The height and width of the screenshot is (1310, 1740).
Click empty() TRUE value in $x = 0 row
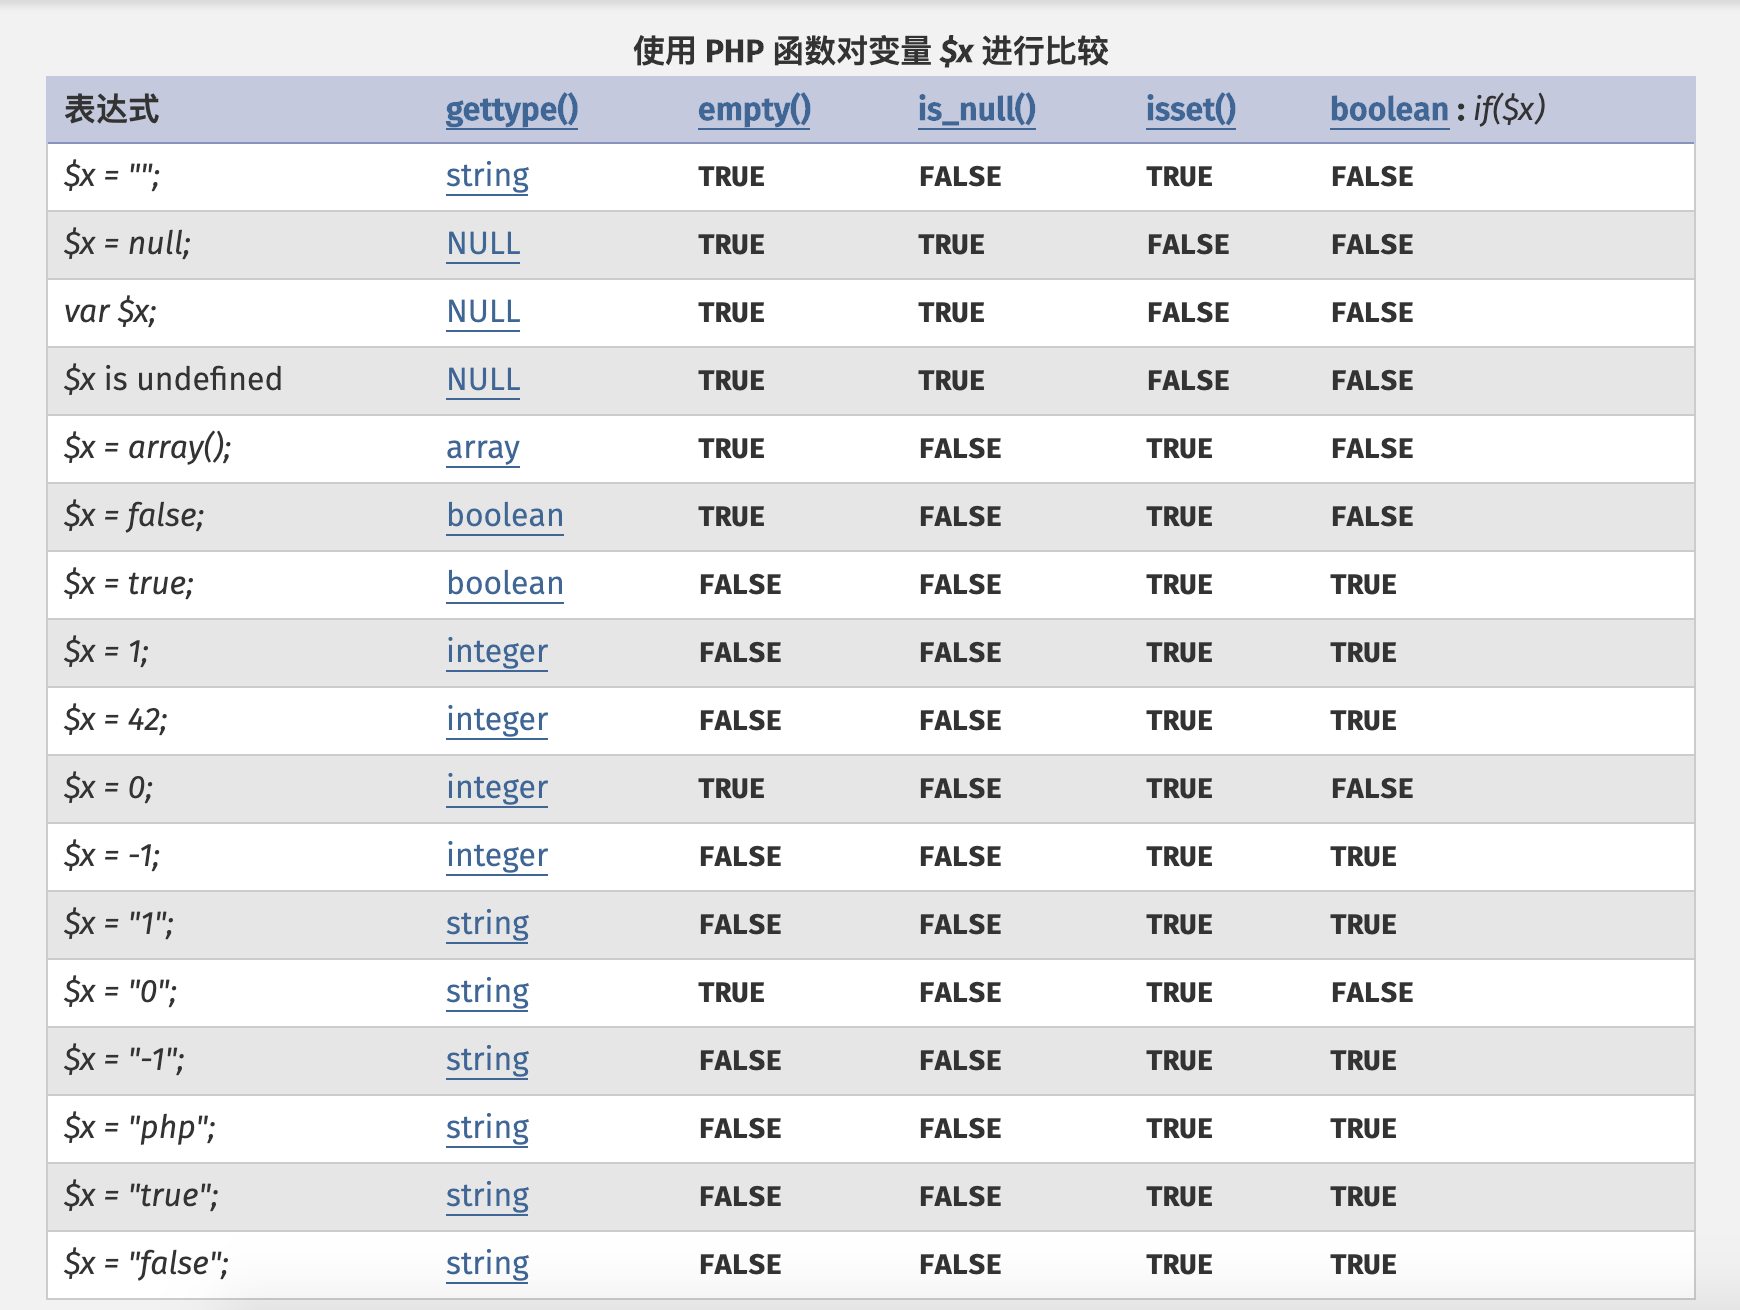pyautogui.click(x=731, y=789)
